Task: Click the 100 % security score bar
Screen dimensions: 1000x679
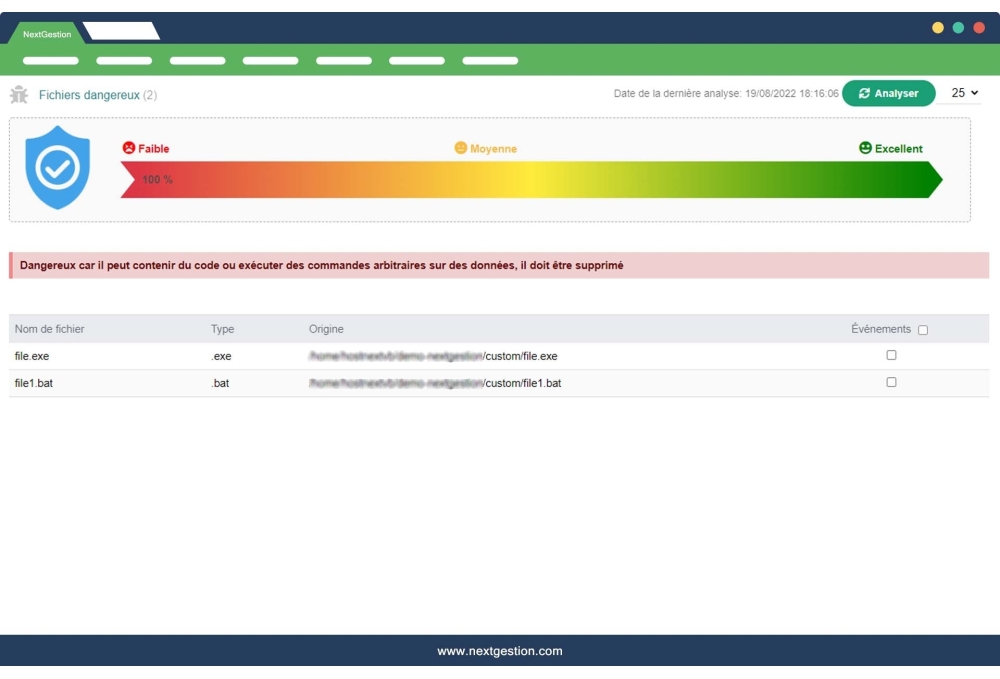Action: point(530,180)
